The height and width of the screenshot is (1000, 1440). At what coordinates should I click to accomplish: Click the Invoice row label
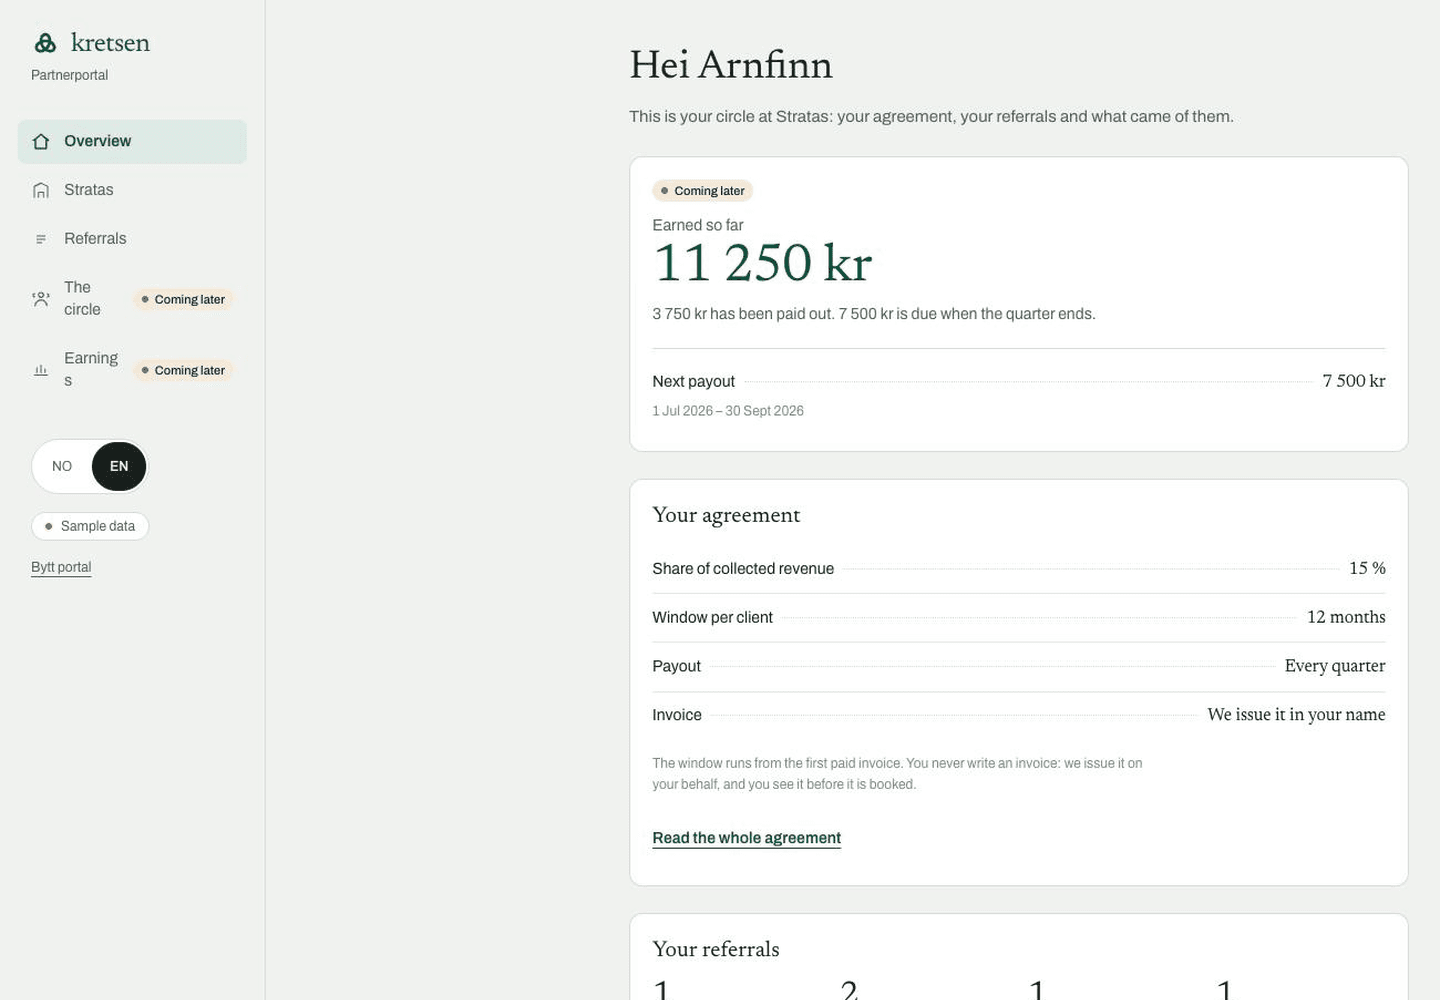[x=677, y=716]
